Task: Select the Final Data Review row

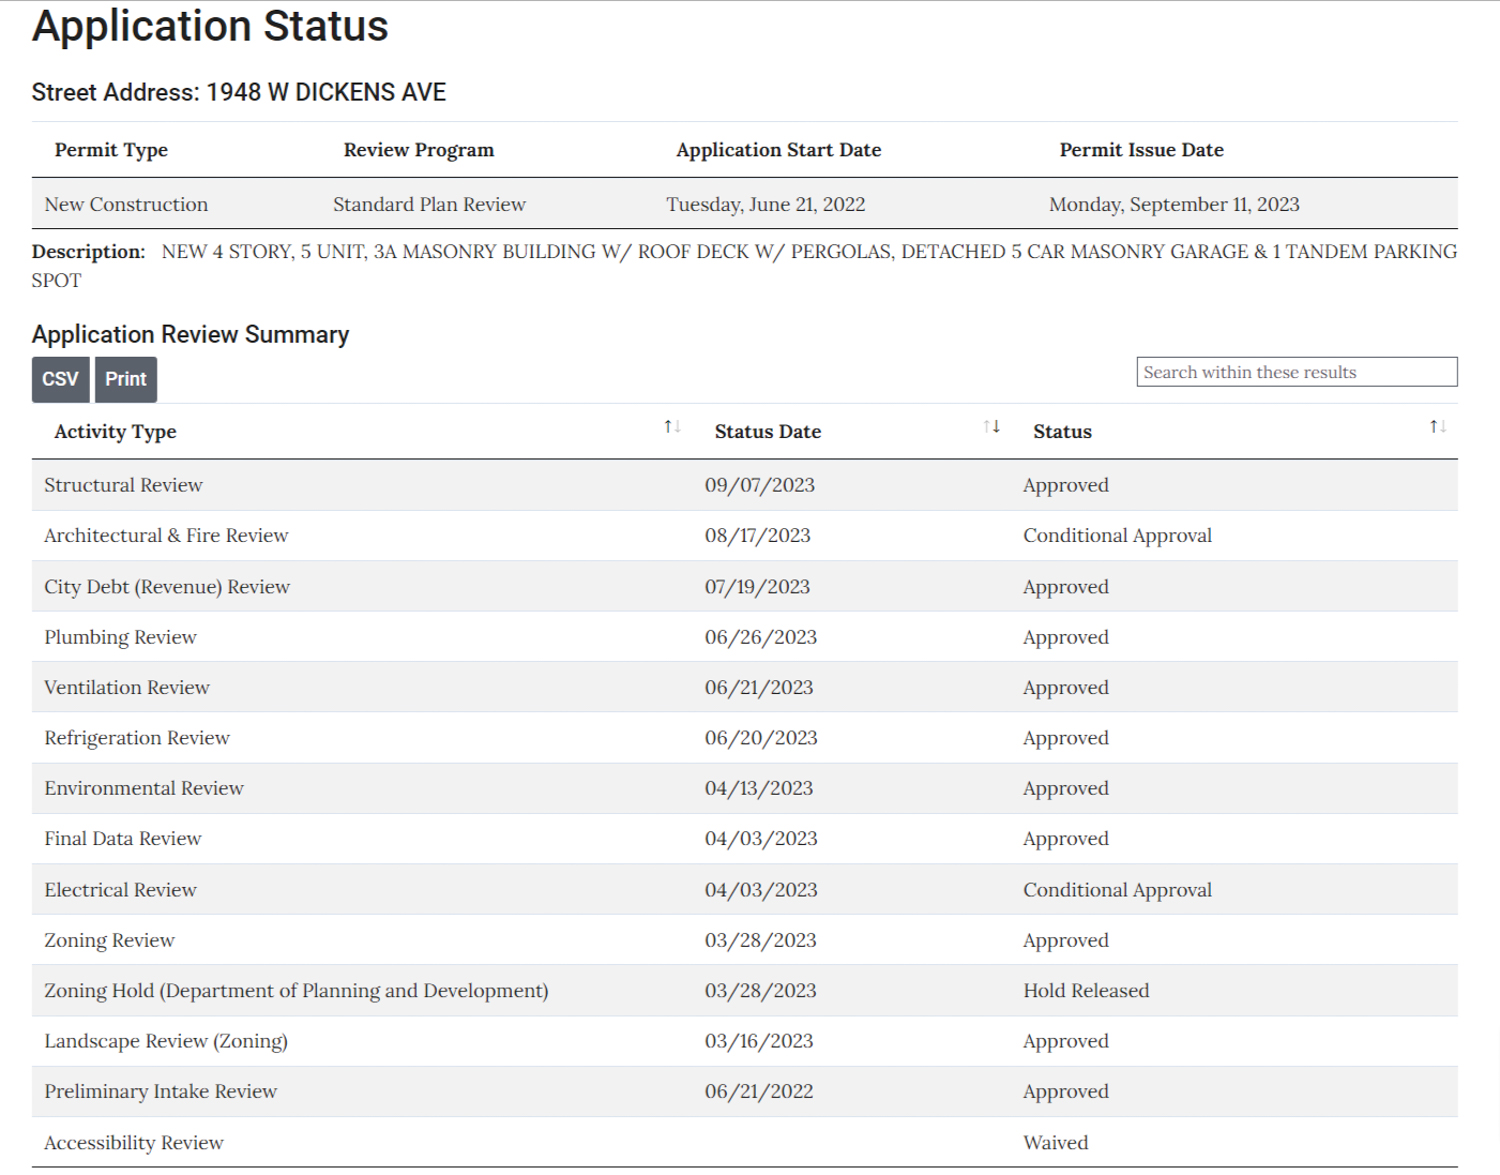Action: [744, 839]
